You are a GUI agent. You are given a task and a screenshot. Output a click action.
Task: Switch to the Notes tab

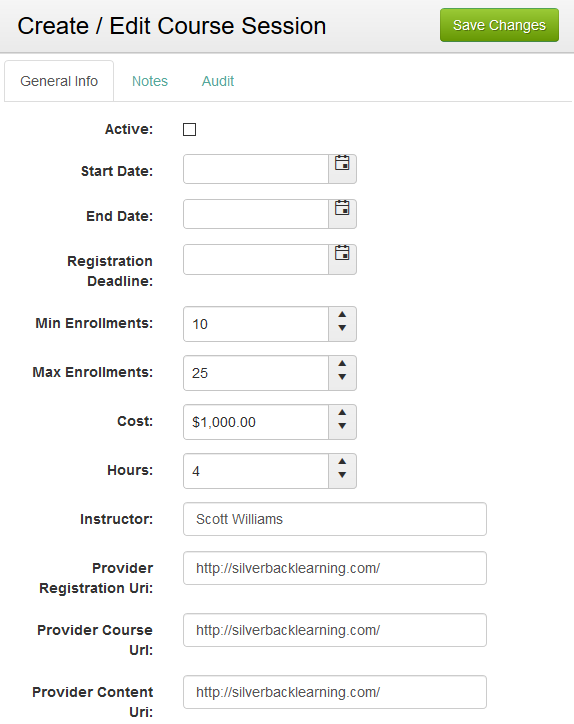click(x=150, y=81)
